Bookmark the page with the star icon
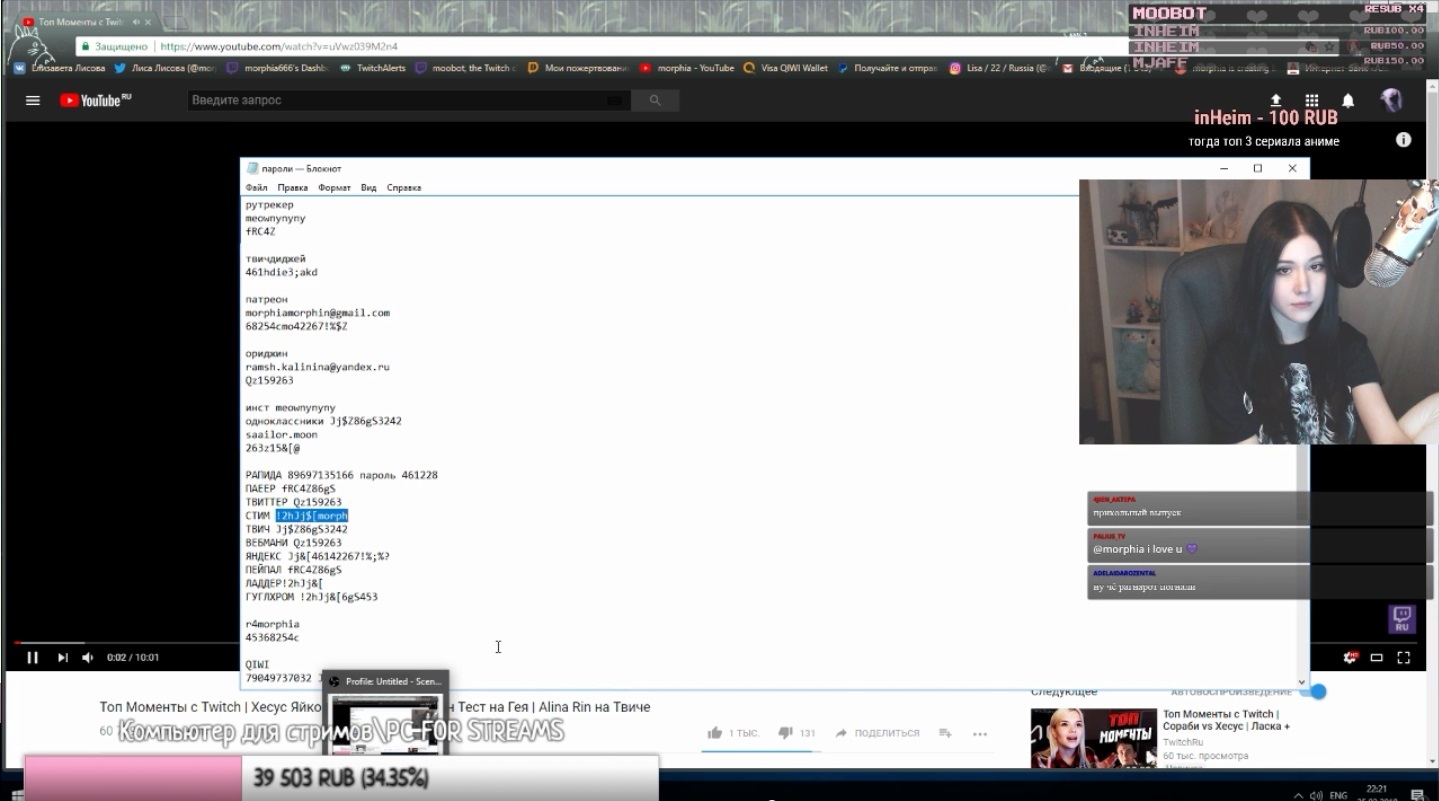 coord(1329,46)
